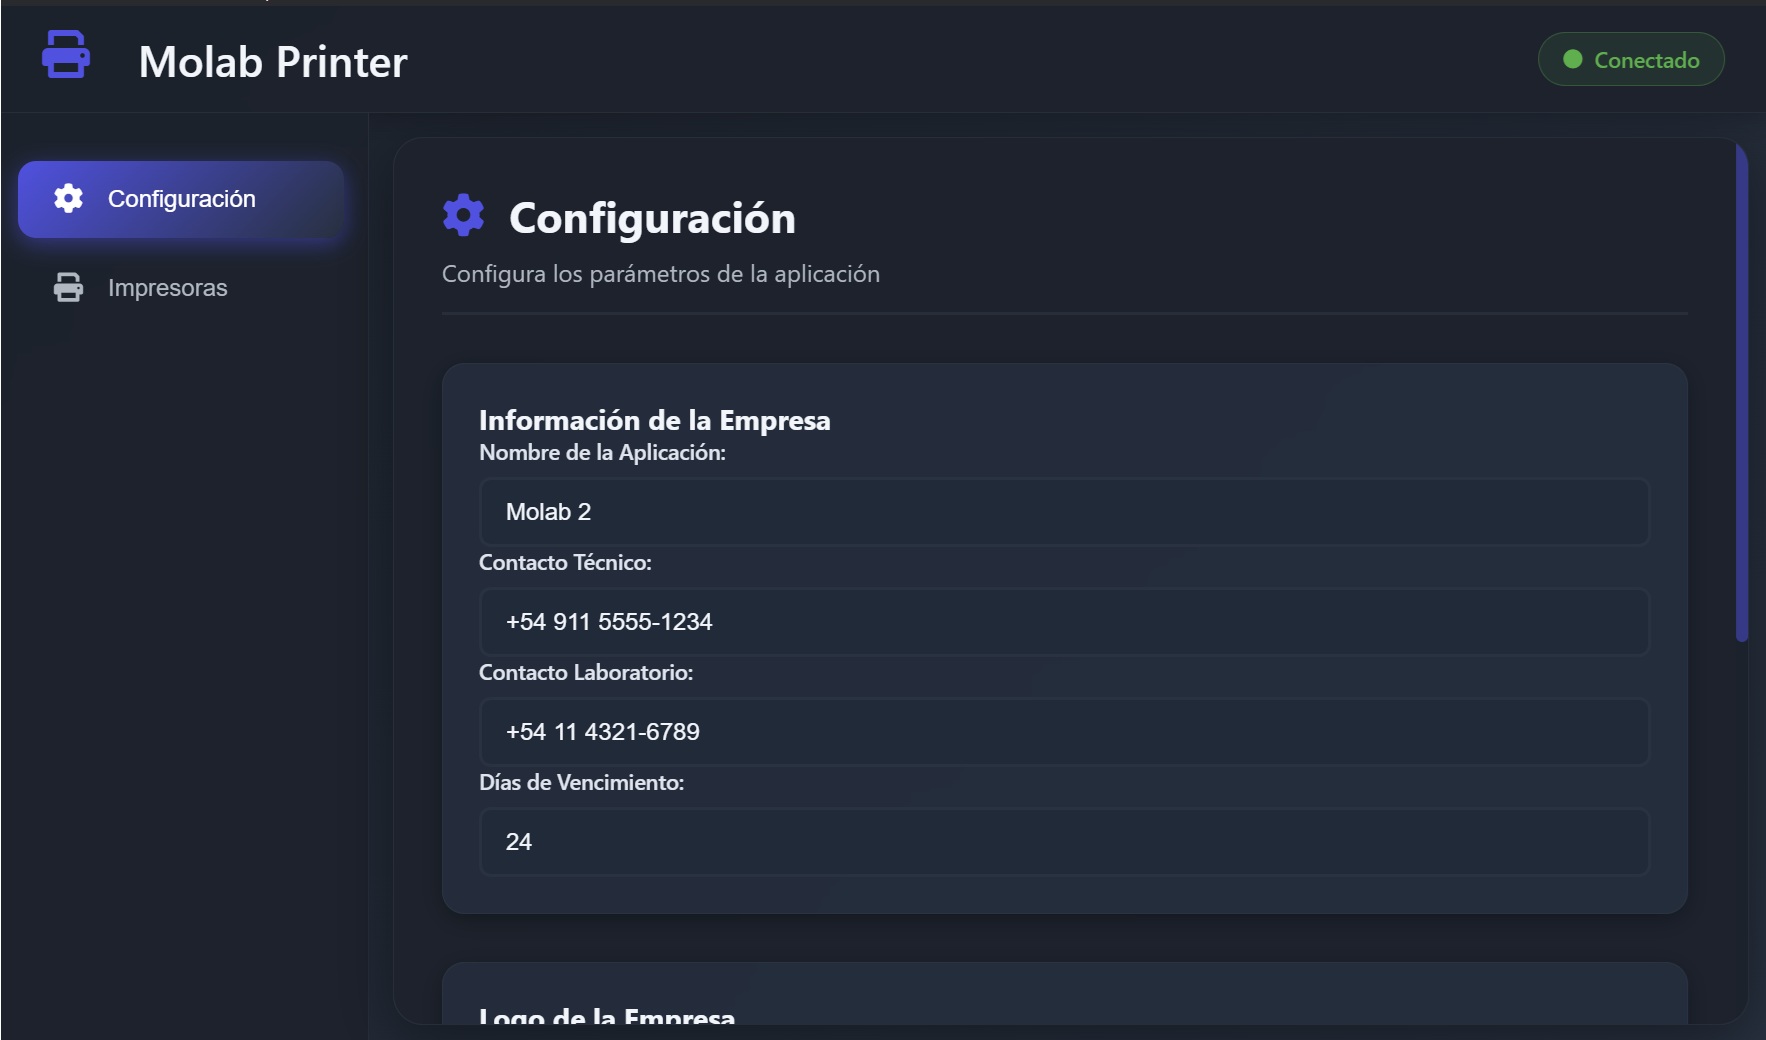This screenshot has width=1766, height=1040.
Task: Click the Contacto Técnico label
Action: (x=565, y=562)
